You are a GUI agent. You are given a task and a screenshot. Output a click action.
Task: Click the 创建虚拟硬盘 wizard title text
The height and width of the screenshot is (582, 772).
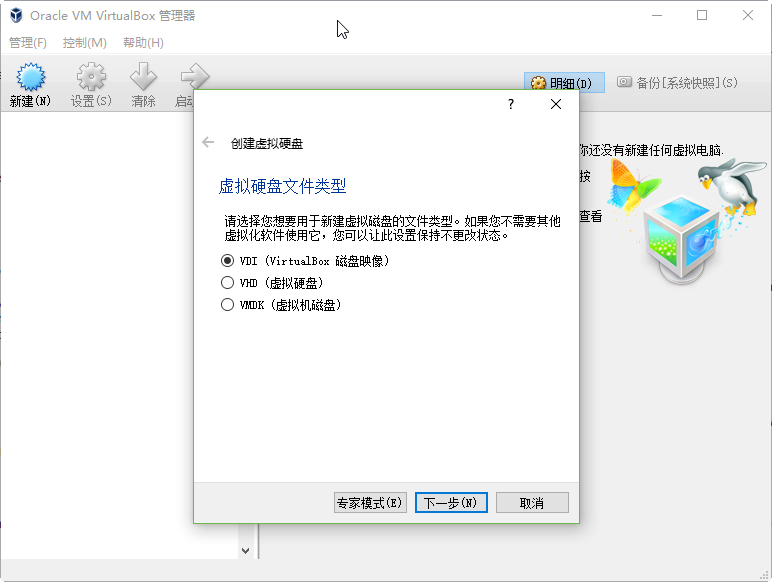click(267, 143)
